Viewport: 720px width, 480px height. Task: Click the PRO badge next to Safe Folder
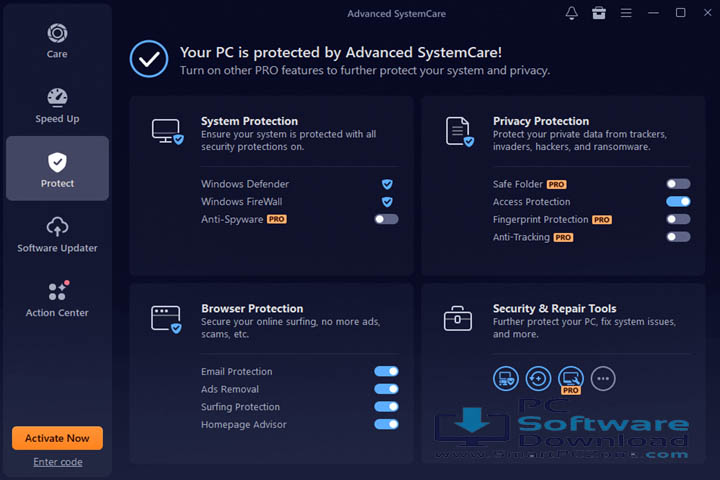click(x=556, y=184)
